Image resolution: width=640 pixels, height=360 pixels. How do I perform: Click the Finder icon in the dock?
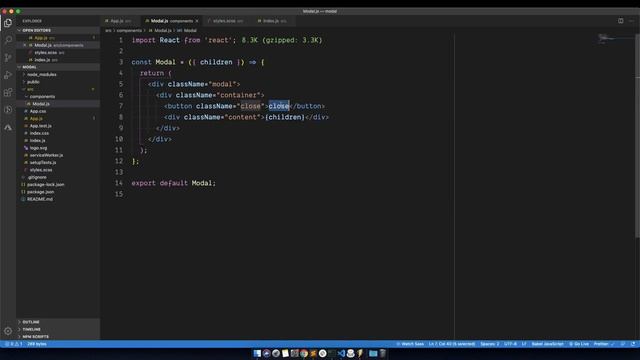[257, 353]
